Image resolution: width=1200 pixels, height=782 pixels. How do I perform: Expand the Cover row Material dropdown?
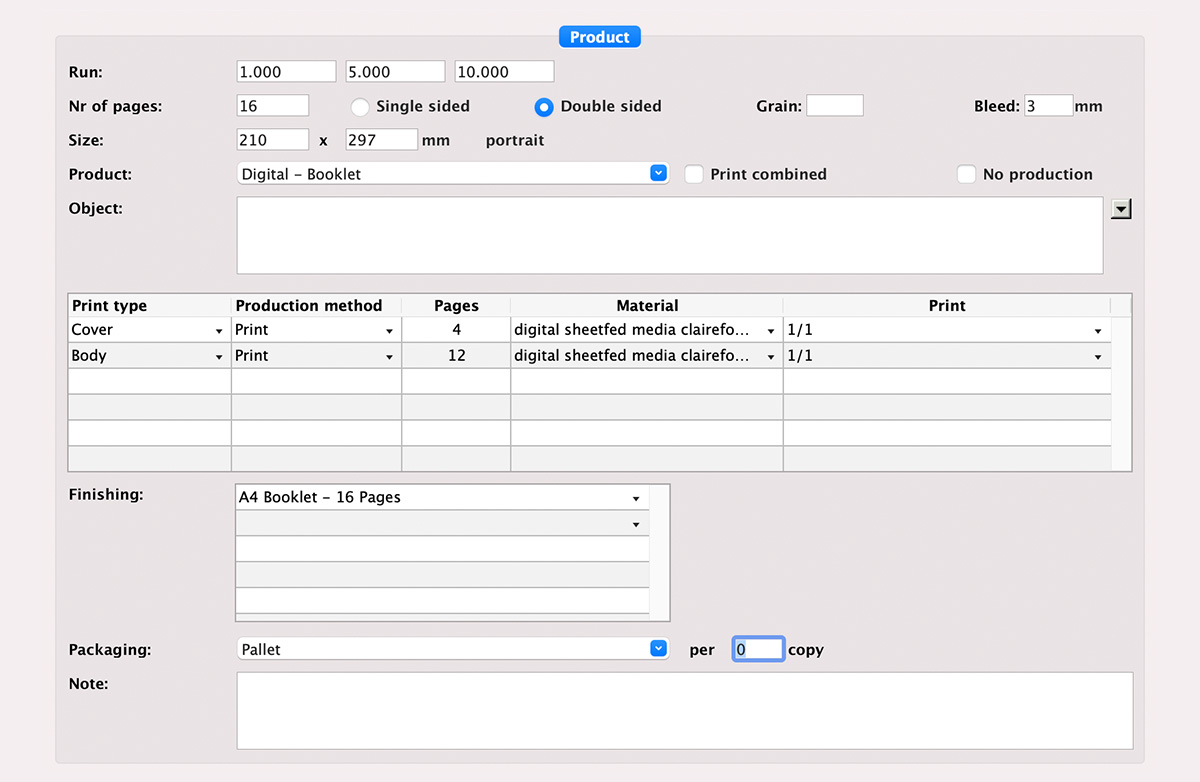click(770, 331)
